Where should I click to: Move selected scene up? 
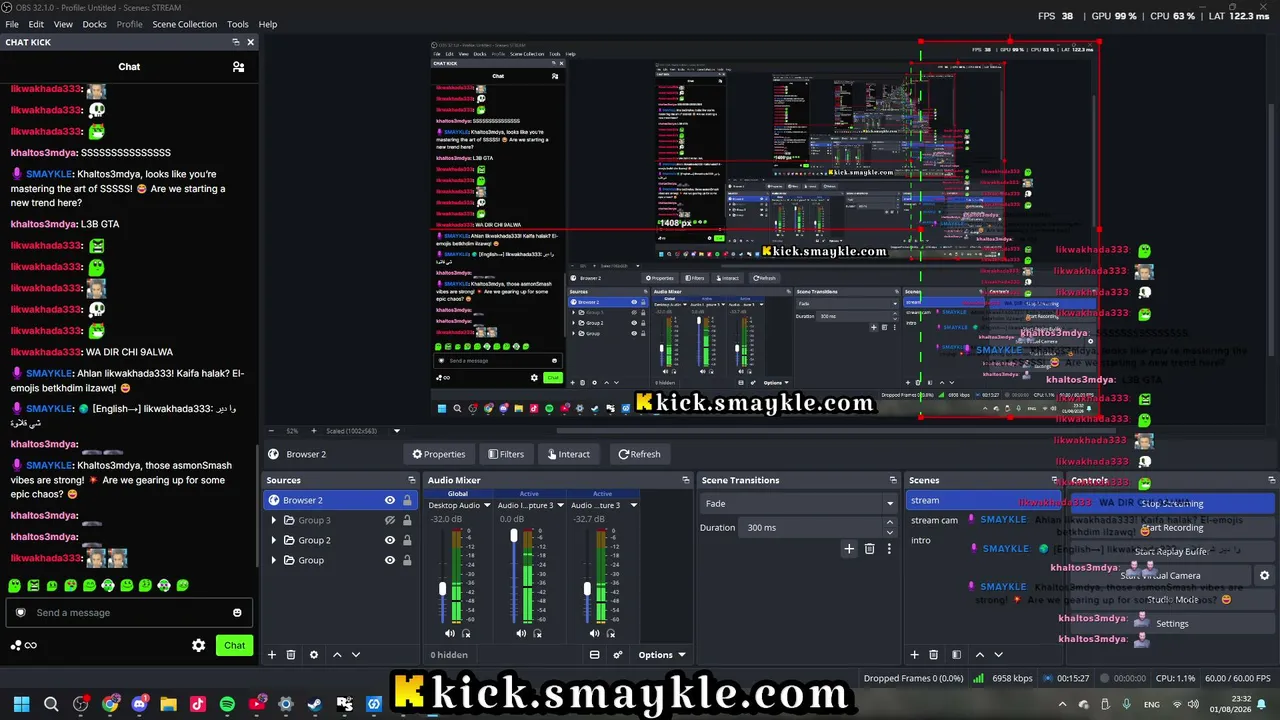[980, 655]
